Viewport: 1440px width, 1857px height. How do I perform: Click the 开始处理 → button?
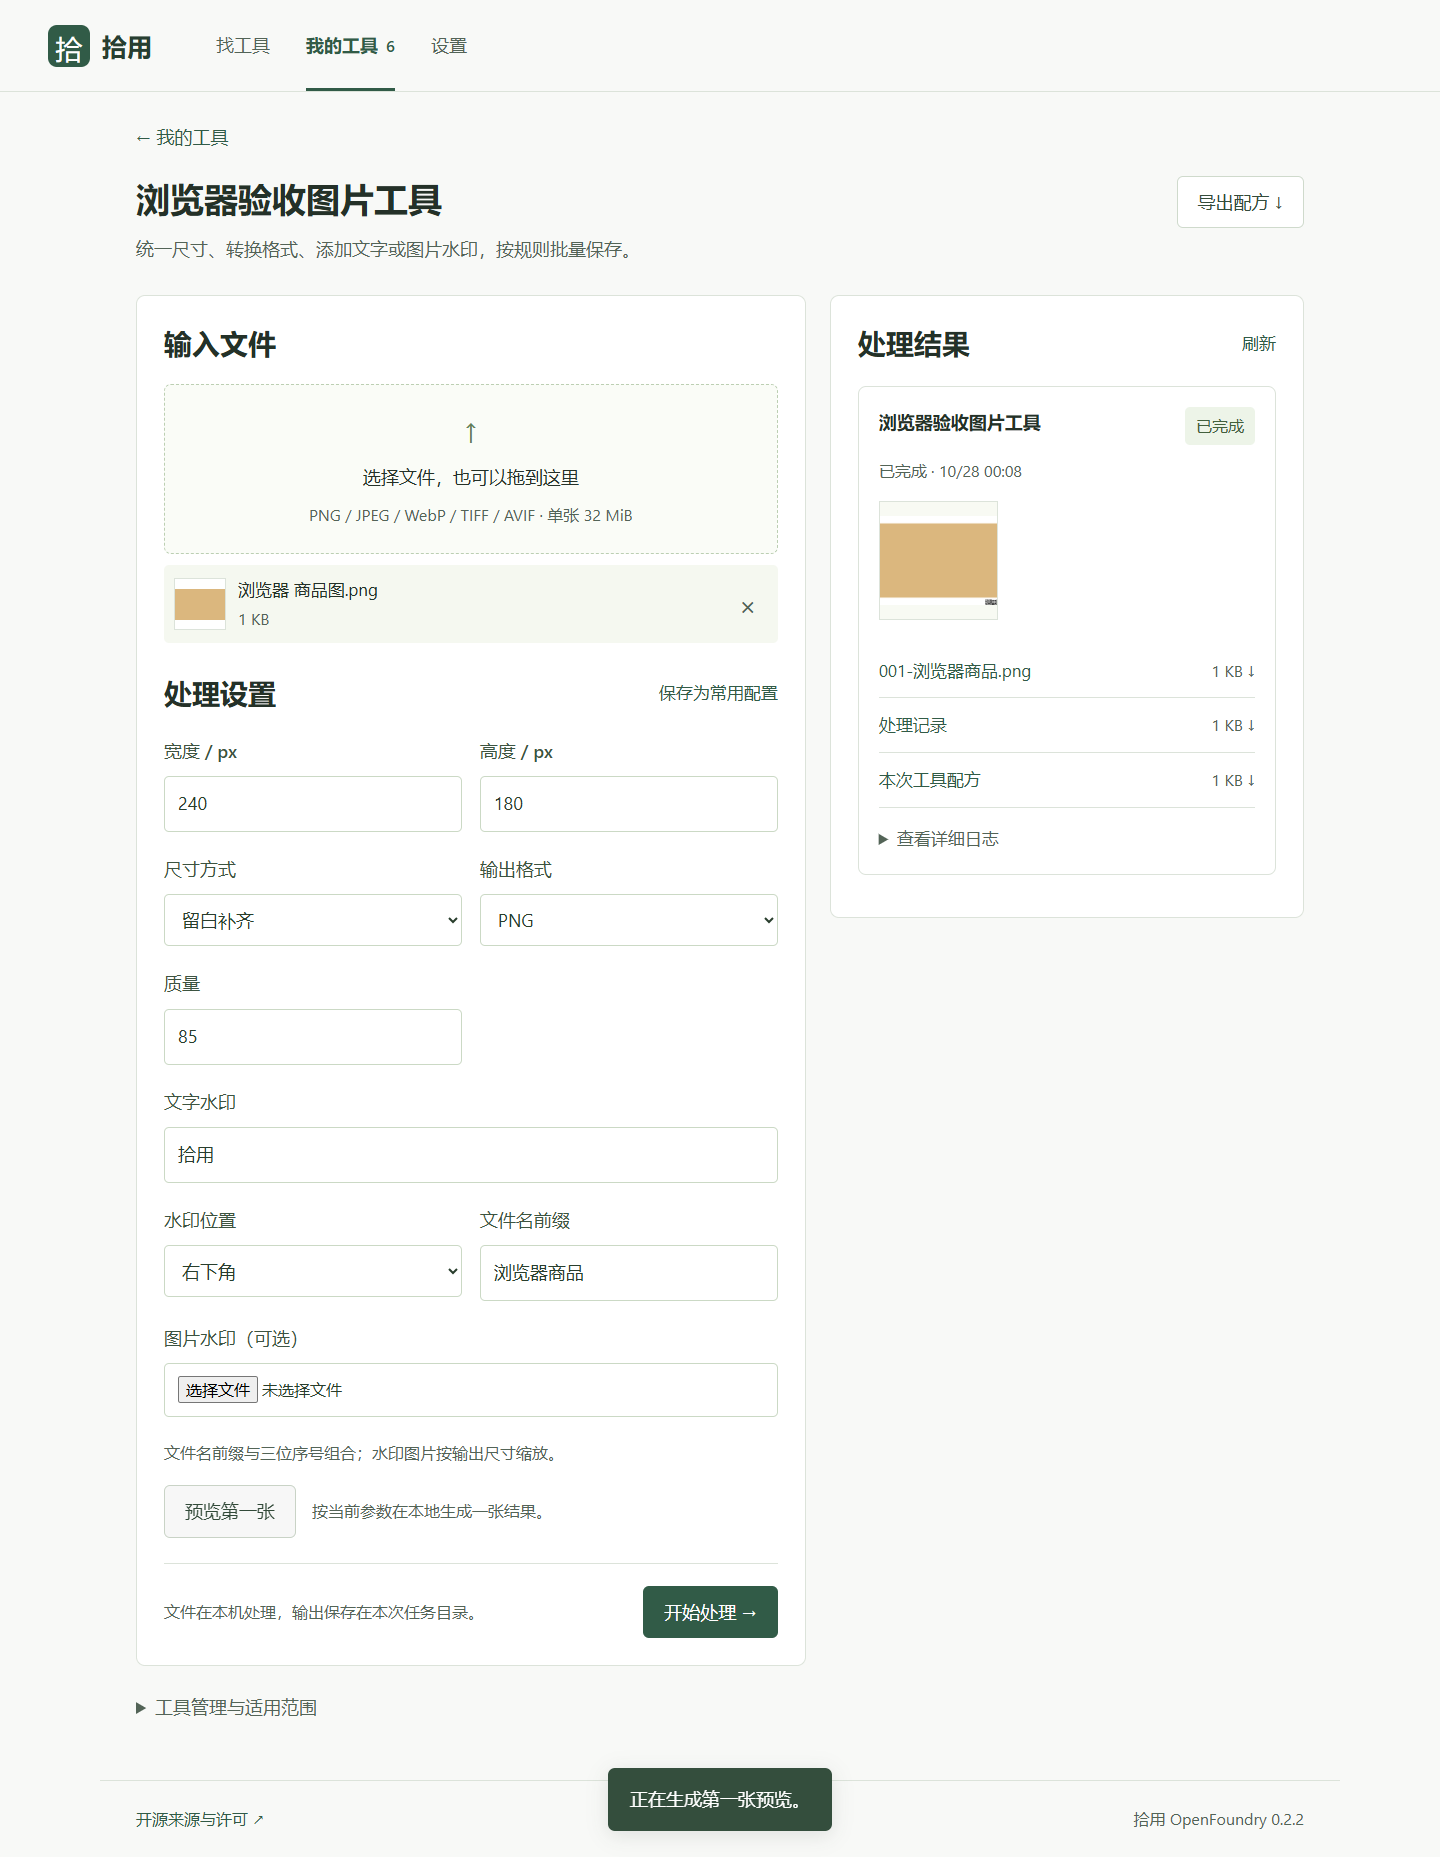(710, 1612)
